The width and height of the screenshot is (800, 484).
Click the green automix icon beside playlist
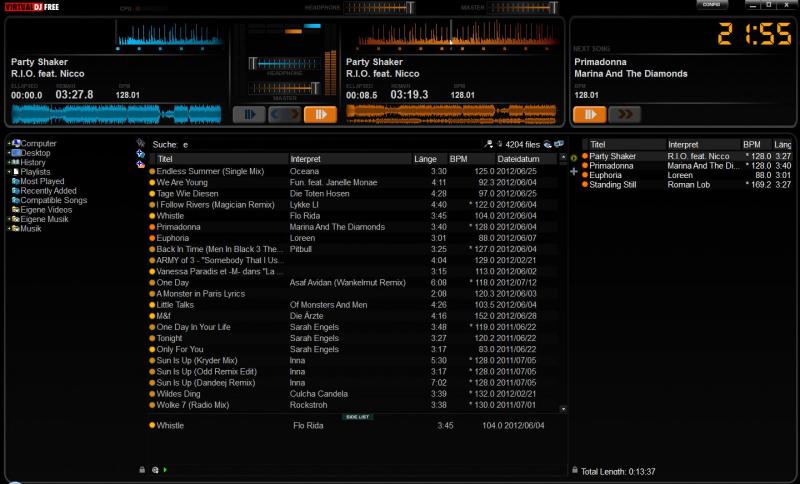tap(573, 157)
